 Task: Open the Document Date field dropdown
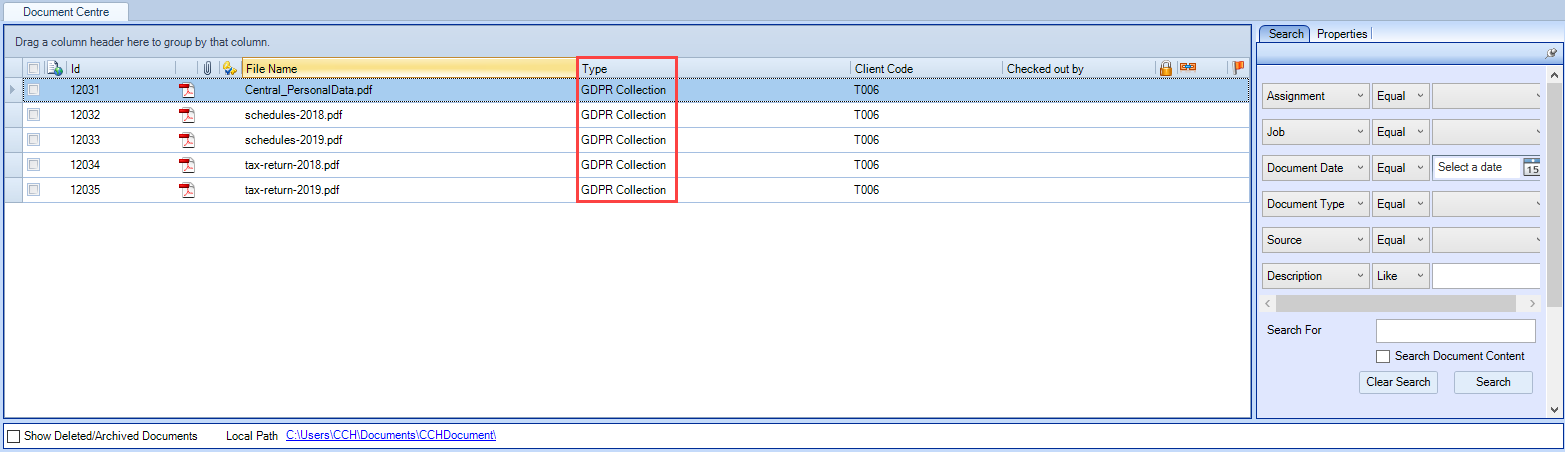tap(1316, 168)
